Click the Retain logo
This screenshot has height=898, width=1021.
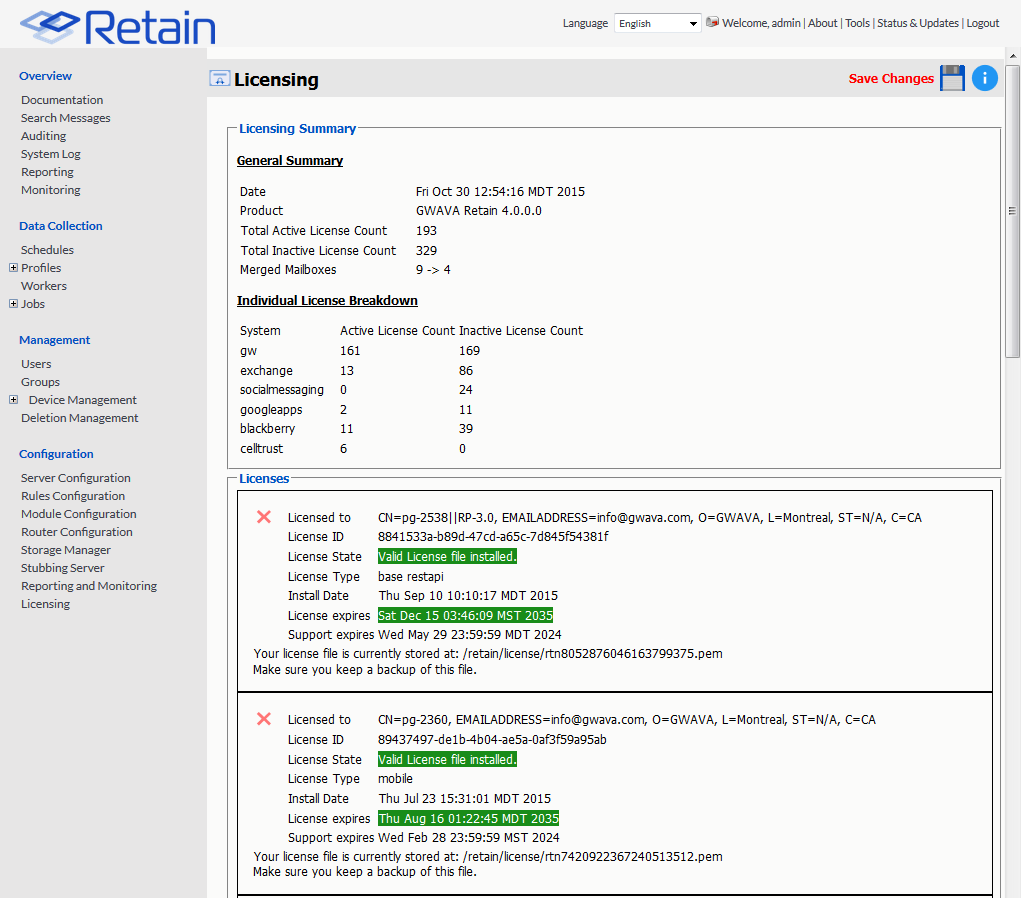[118, 27]
